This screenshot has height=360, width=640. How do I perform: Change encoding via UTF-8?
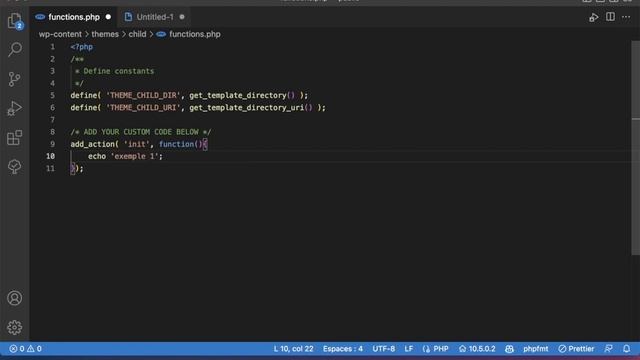coord(384,349)
